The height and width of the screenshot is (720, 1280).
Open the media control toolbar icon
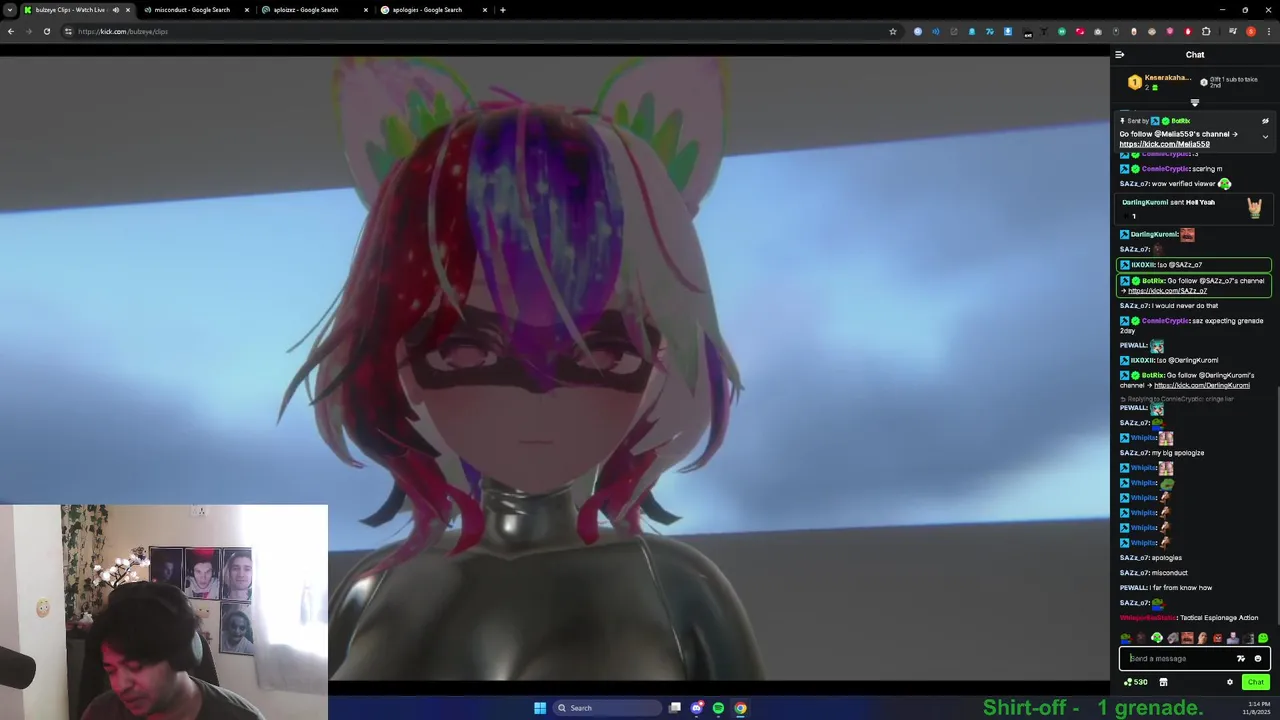(1233, 31)
